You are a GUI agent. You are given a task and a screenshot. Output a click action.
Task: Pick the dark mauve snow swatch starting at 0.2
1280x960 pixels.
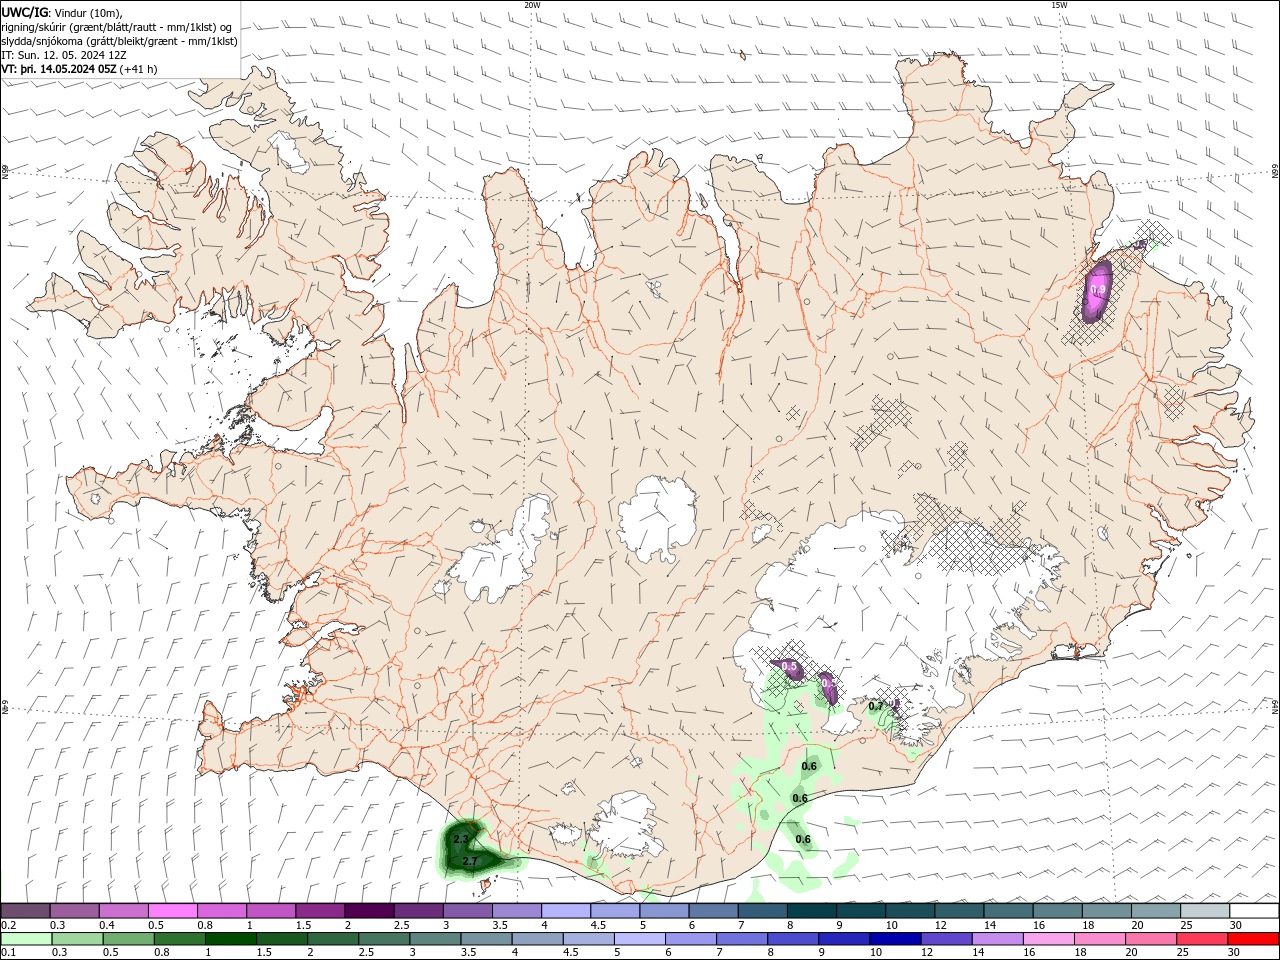[x=25, y=911]
